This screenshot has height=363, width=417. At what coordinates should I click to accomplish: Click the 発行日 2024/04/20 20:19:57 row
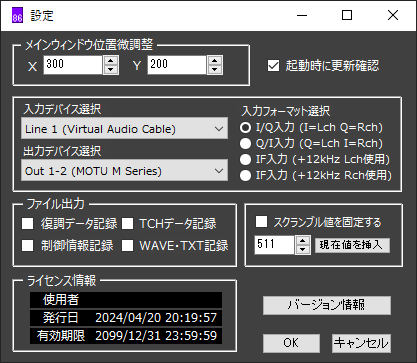[x=126, y=318]
